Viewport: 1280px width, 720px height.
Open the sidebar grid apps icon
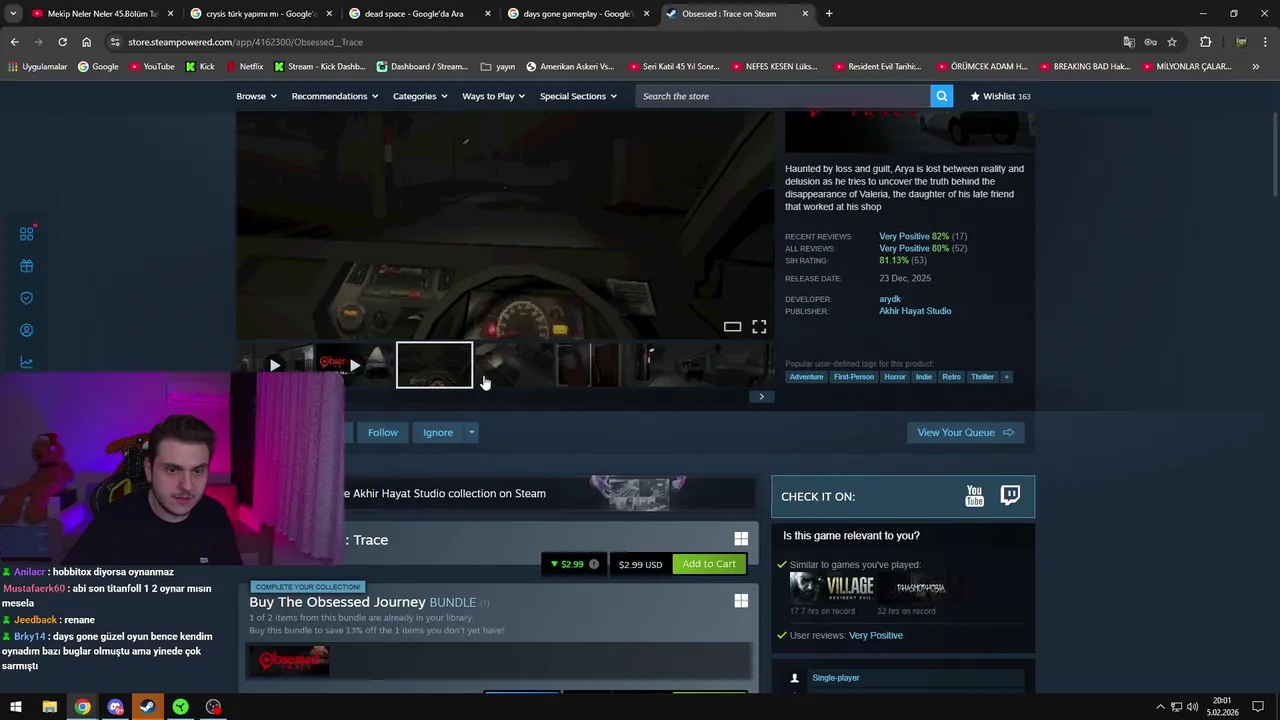(27, 233)
